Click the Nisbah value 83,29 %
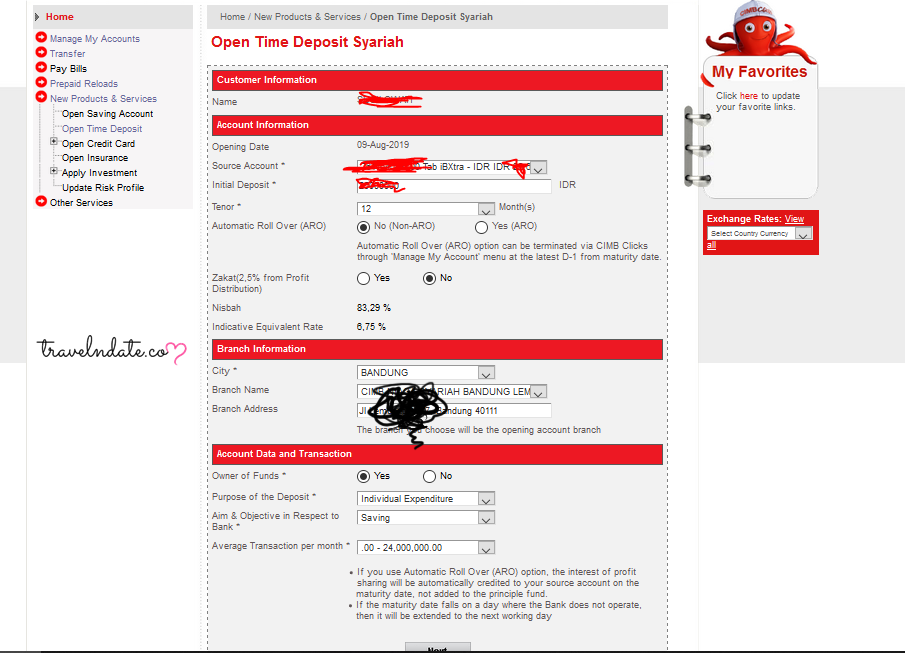This screenshot has width=905, height=653. point(373,308)
